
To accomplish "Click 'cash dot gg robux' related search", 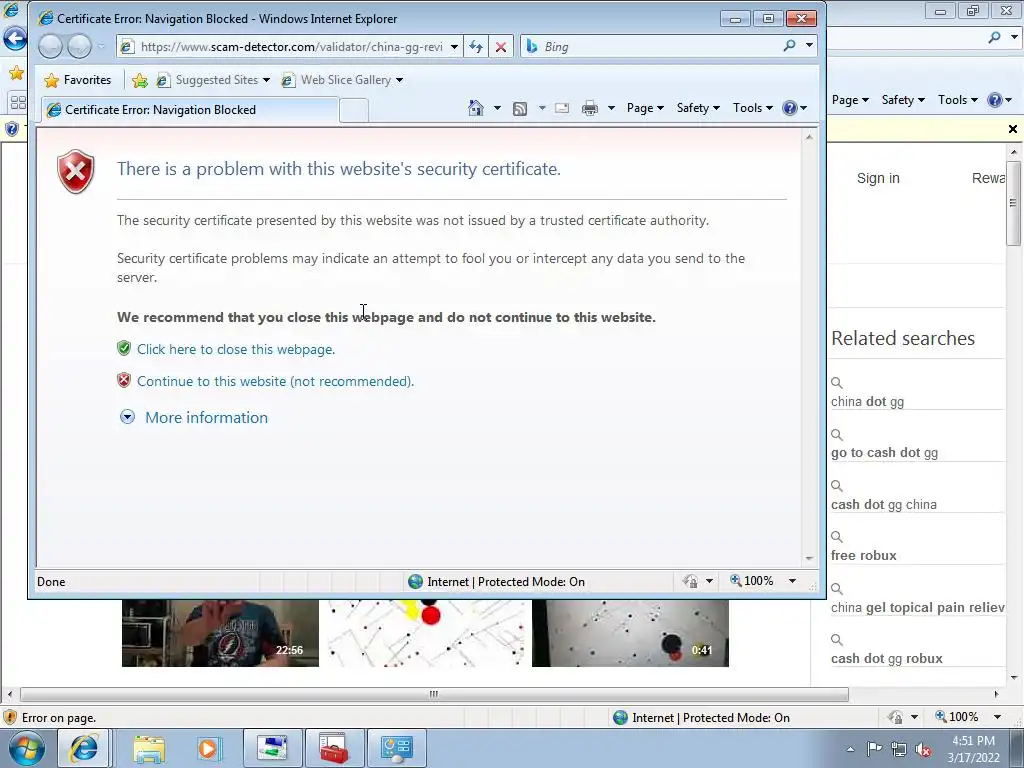I will tap(886, 659).
